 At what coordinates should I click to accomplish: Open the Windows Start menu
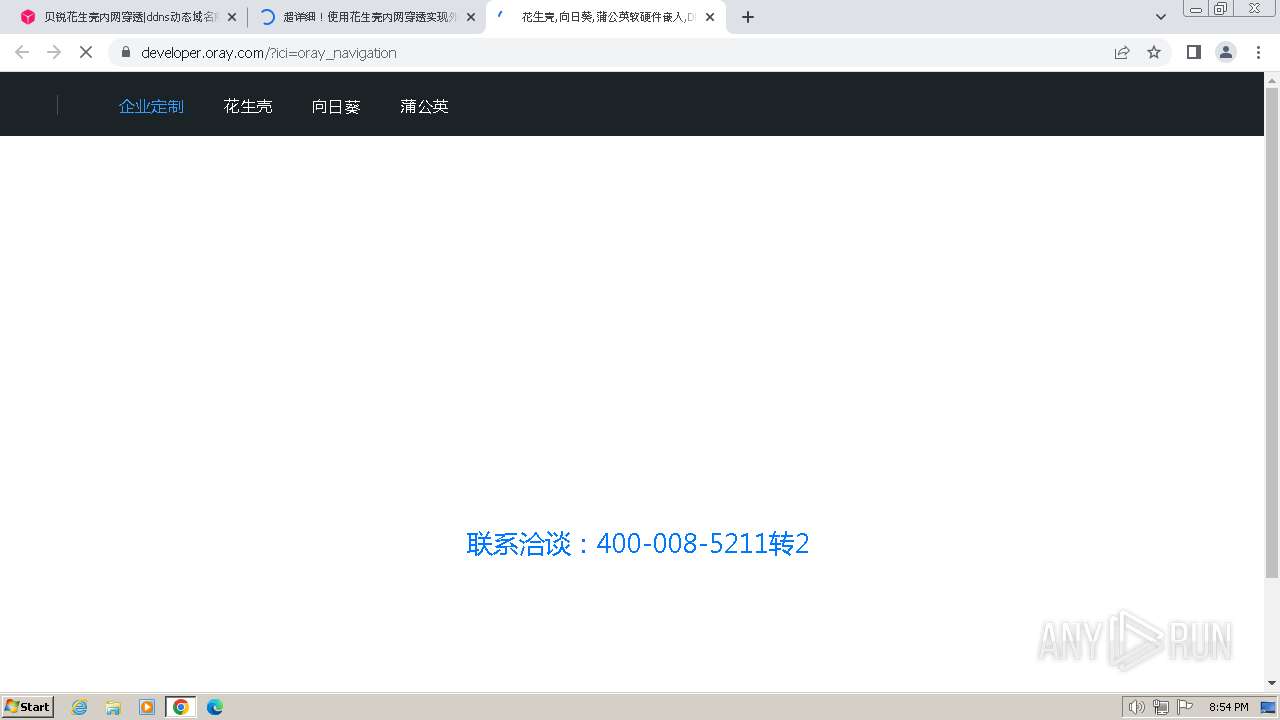[x=28, y=707]
